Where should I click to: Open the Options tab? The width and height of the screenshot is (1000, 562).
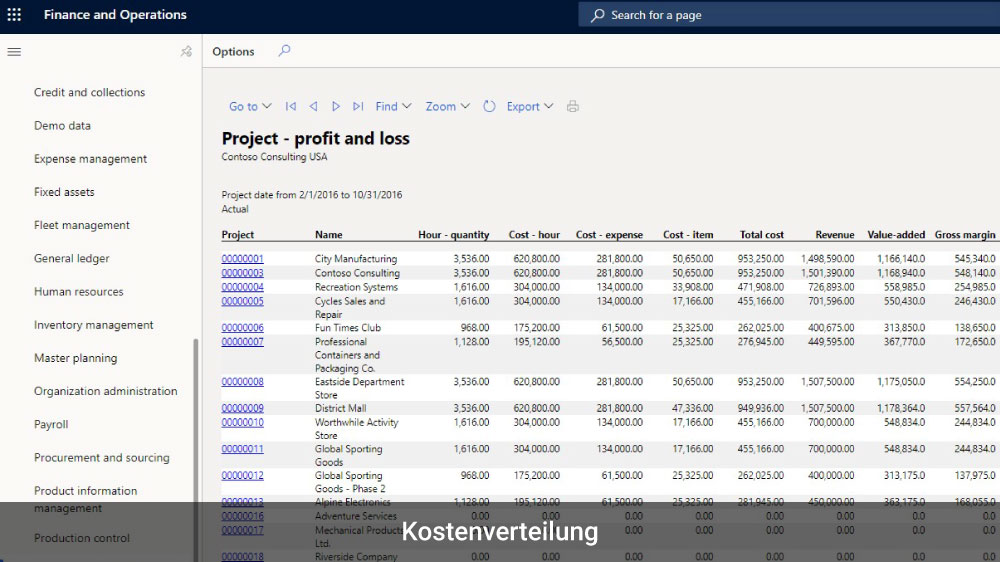tap(233, 52)
